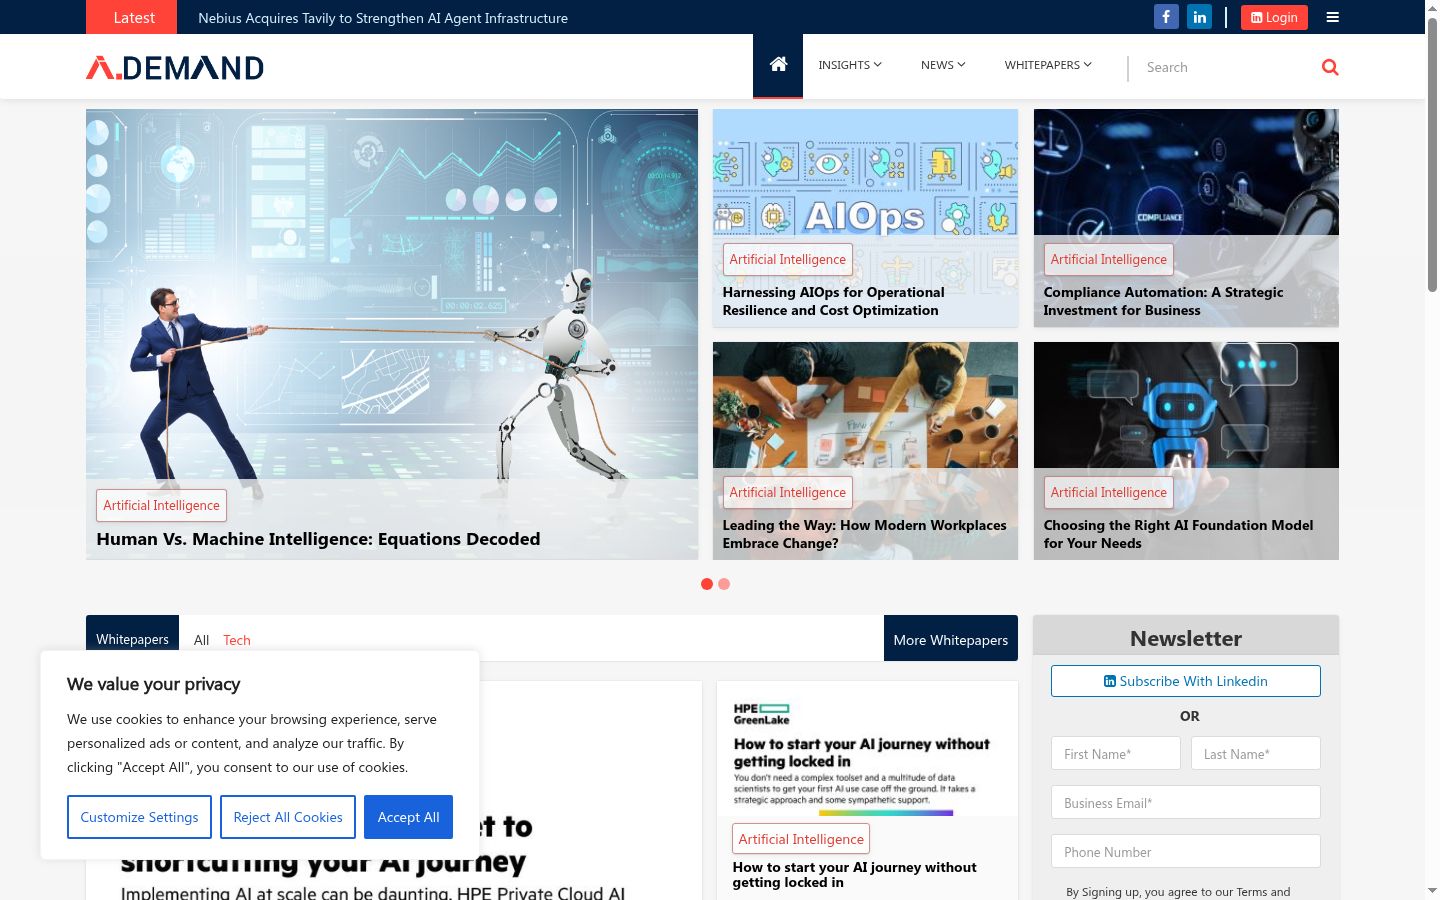Viewport: 1440px width, 900px height.
Task: Open Nebius Acquires Tavily headline
Action: [x=383, y=18]
